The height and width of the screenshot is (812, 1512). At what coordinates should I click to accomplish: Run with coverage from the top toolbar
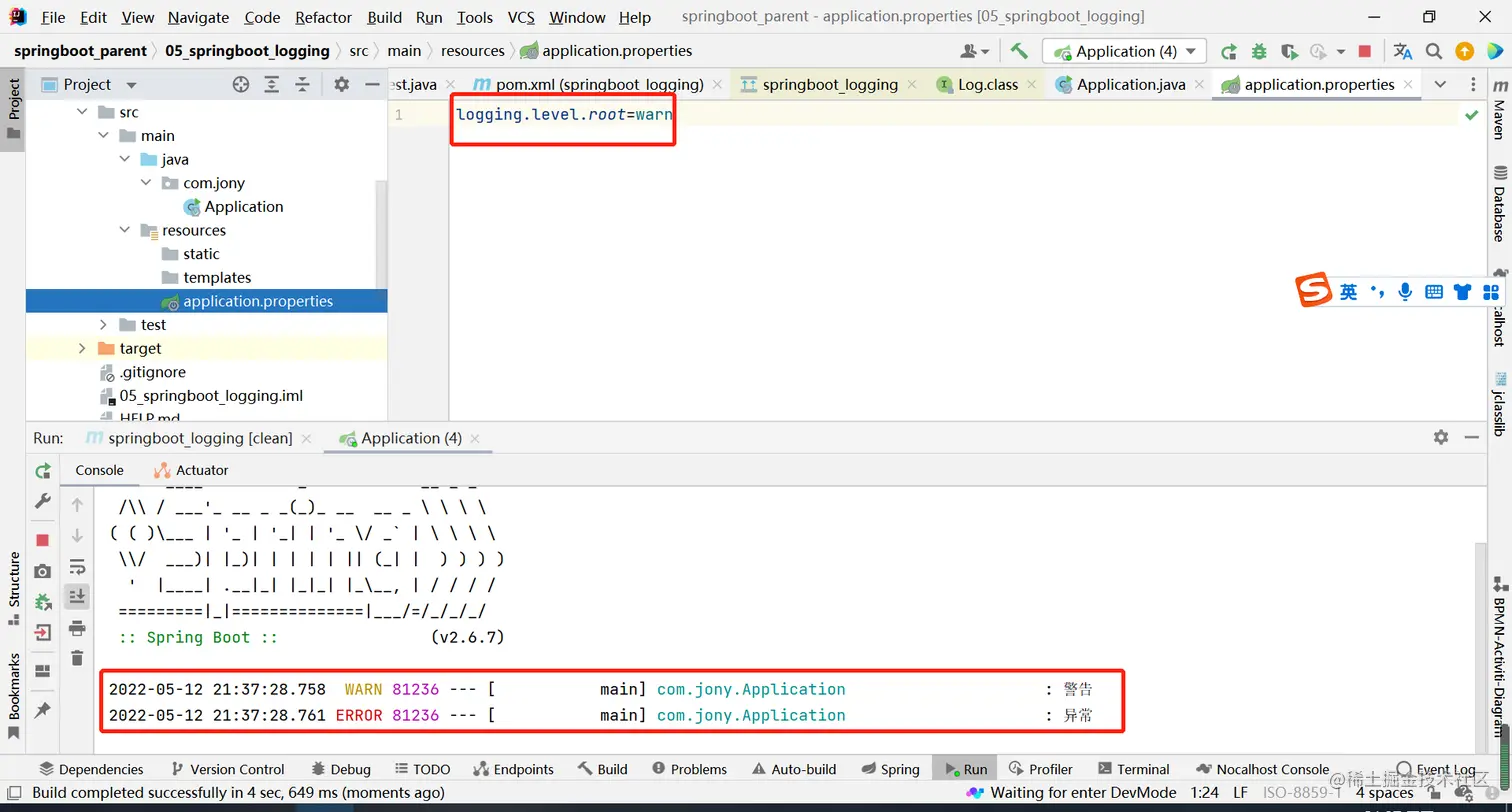(x=1289, y=51)
